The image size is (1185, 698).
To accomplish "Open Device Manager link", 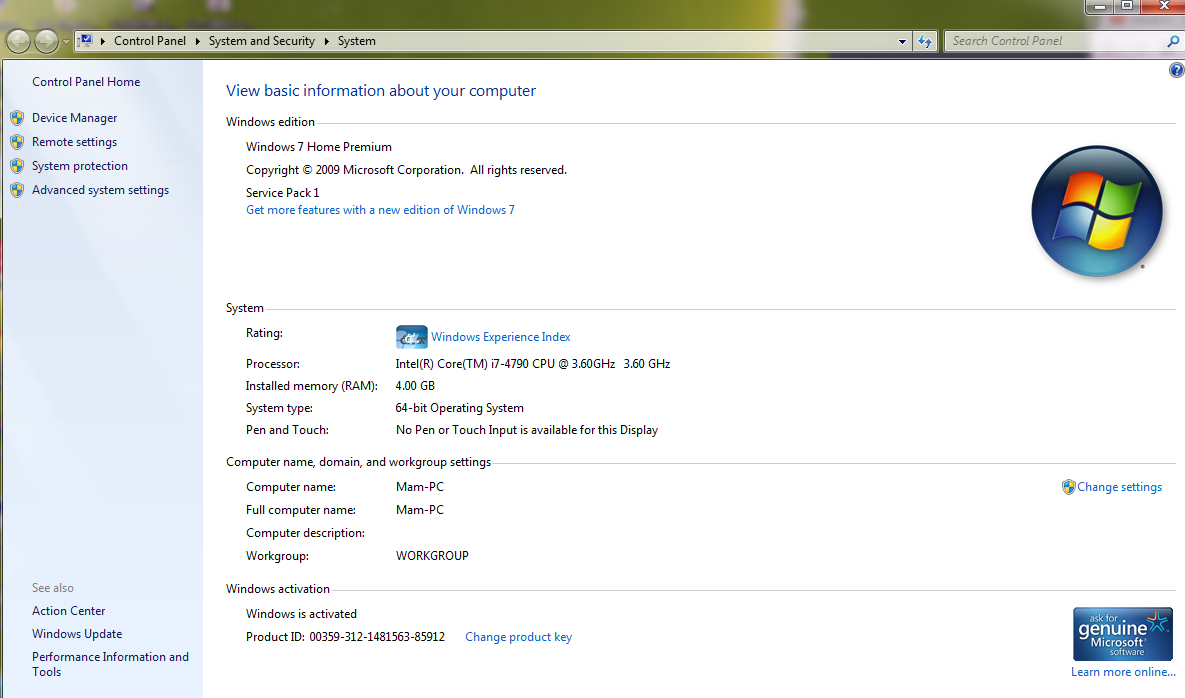I will click(x=75, y=118).
